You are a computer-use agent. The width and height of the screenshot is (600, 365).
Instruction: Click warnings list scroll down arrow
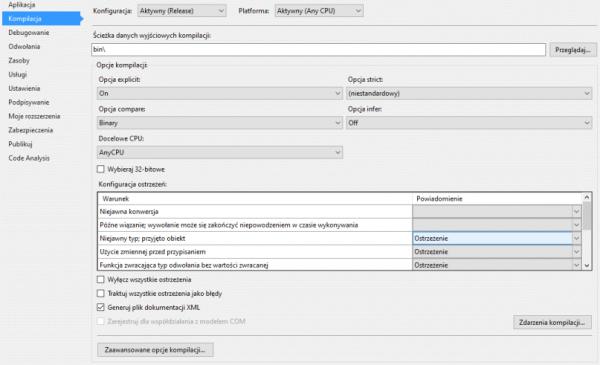click(x=586, y=266)
